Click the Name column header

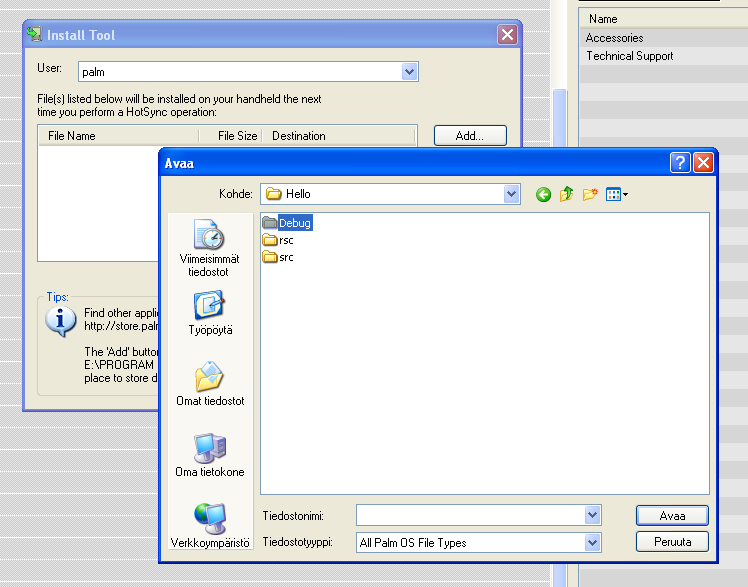pyautogui.click(x=663, y=19)
